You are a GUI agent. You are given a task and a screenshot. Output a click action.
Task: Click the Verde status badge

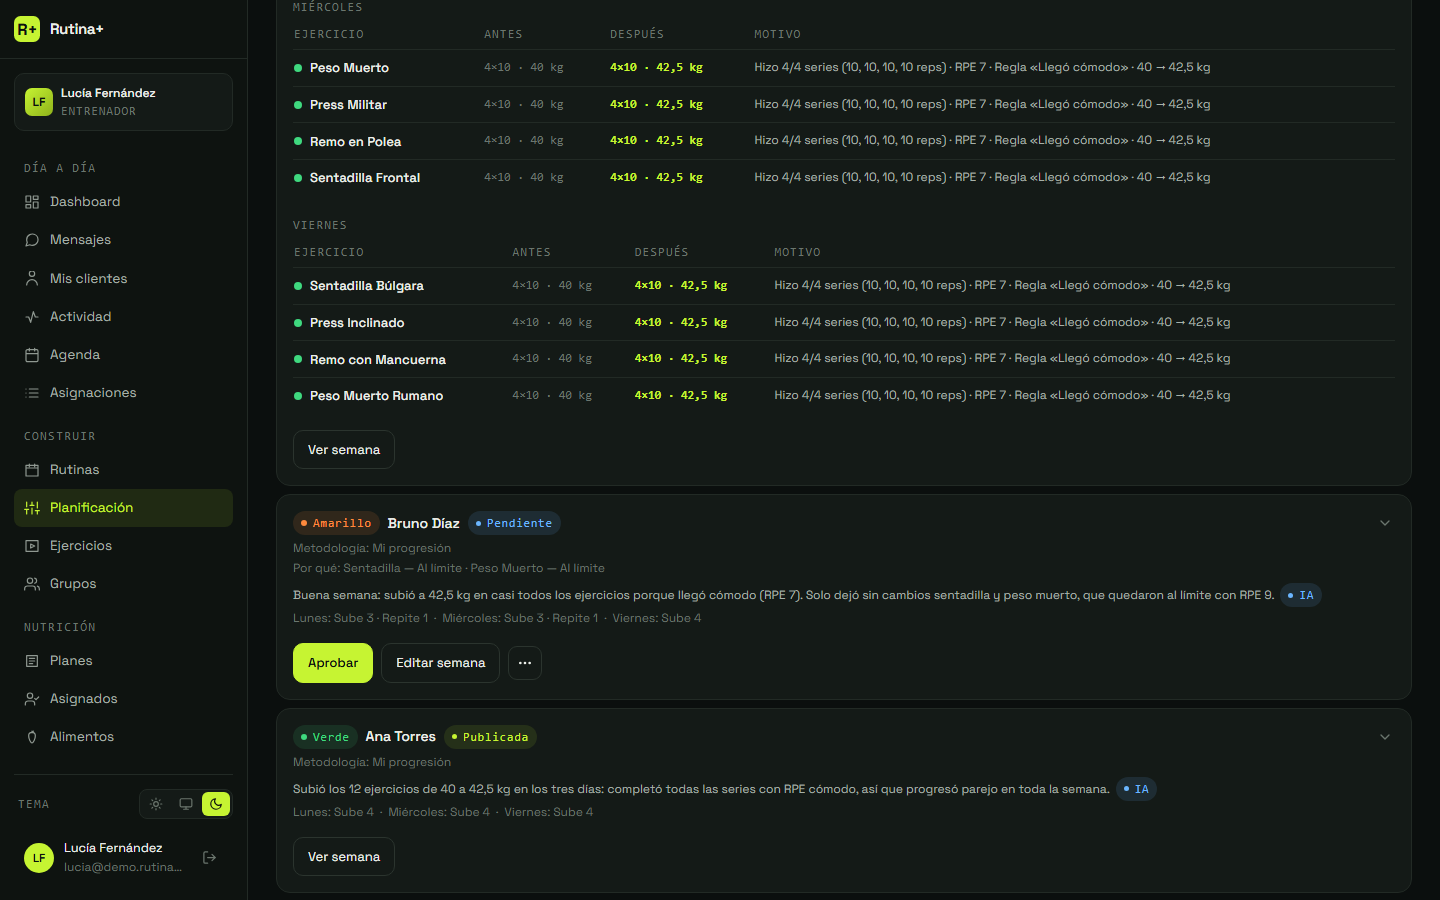point(325,737)
